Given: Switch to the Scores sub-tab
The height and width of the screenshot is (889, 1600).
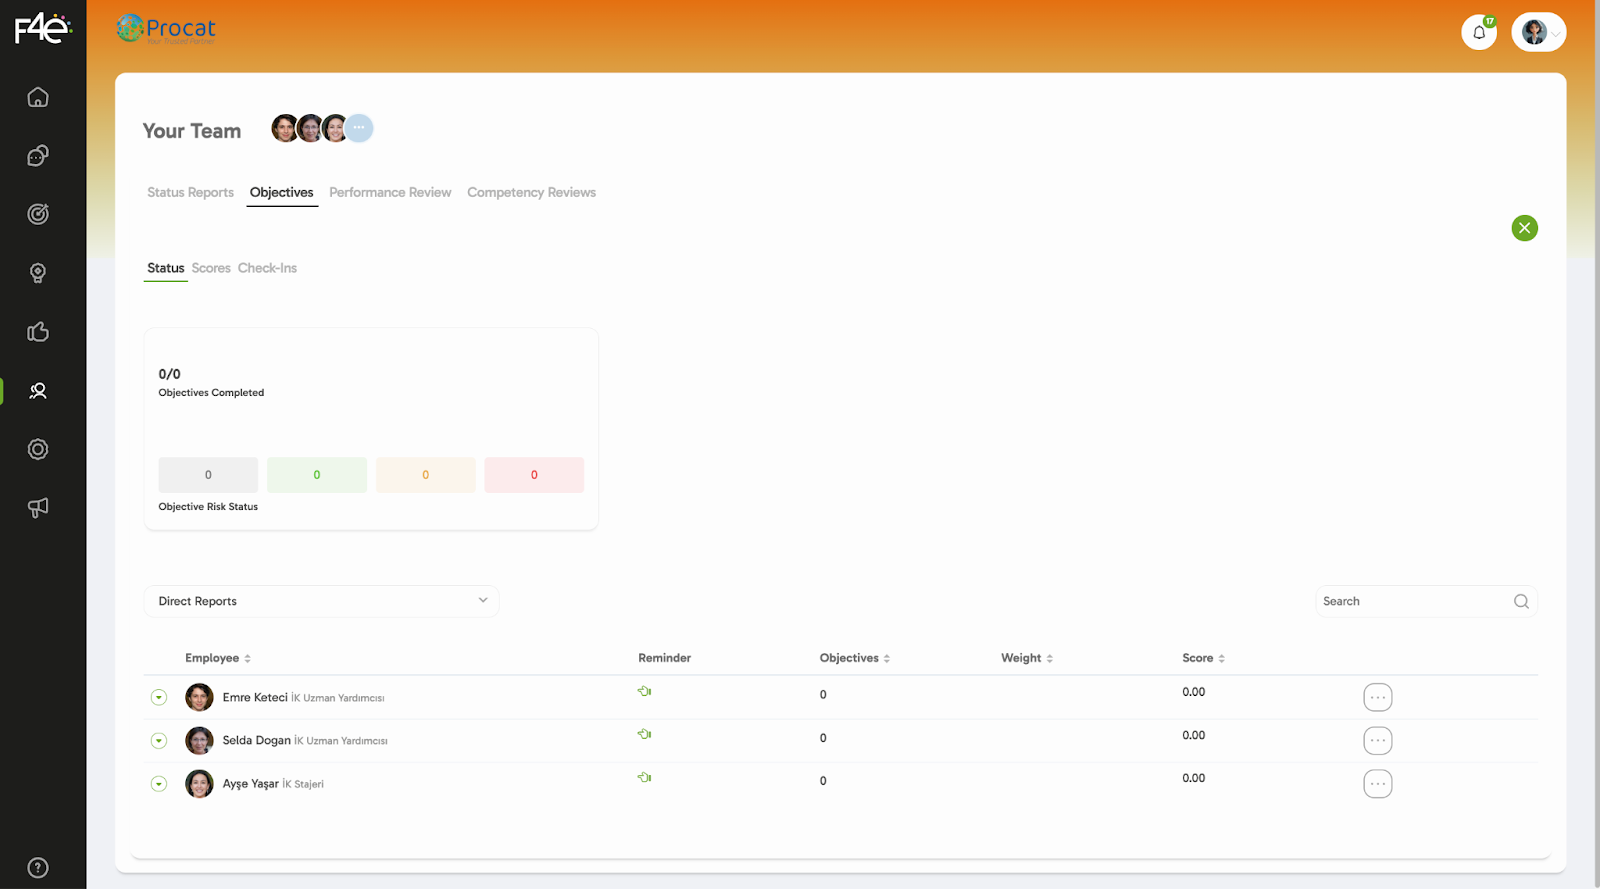Looking at the screenshot, I should 211,268.
